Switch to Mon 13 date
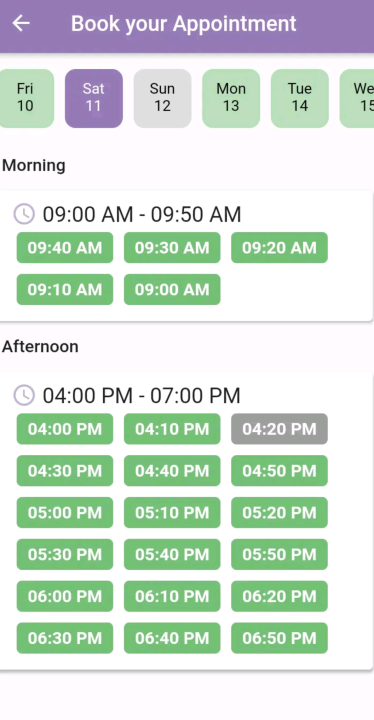 [231, 98]
